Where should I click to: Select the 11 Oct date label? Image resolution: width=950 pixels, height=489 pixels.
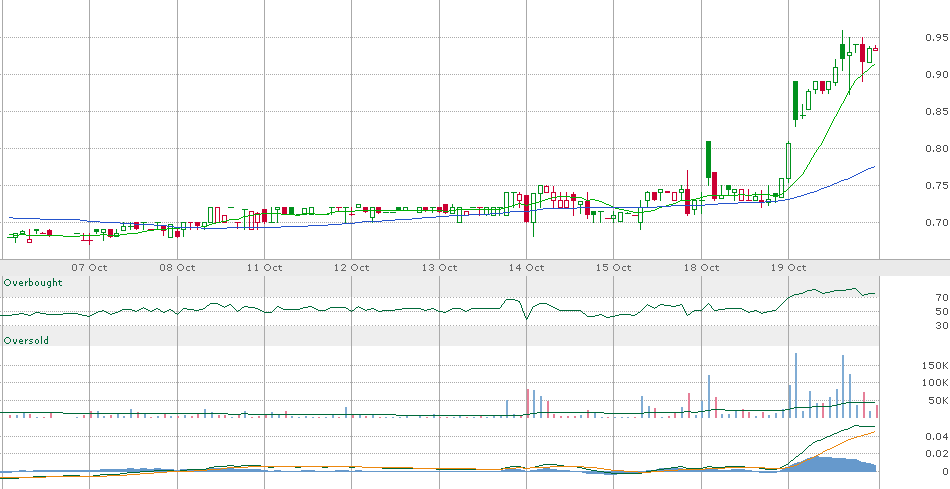[264, 267]
